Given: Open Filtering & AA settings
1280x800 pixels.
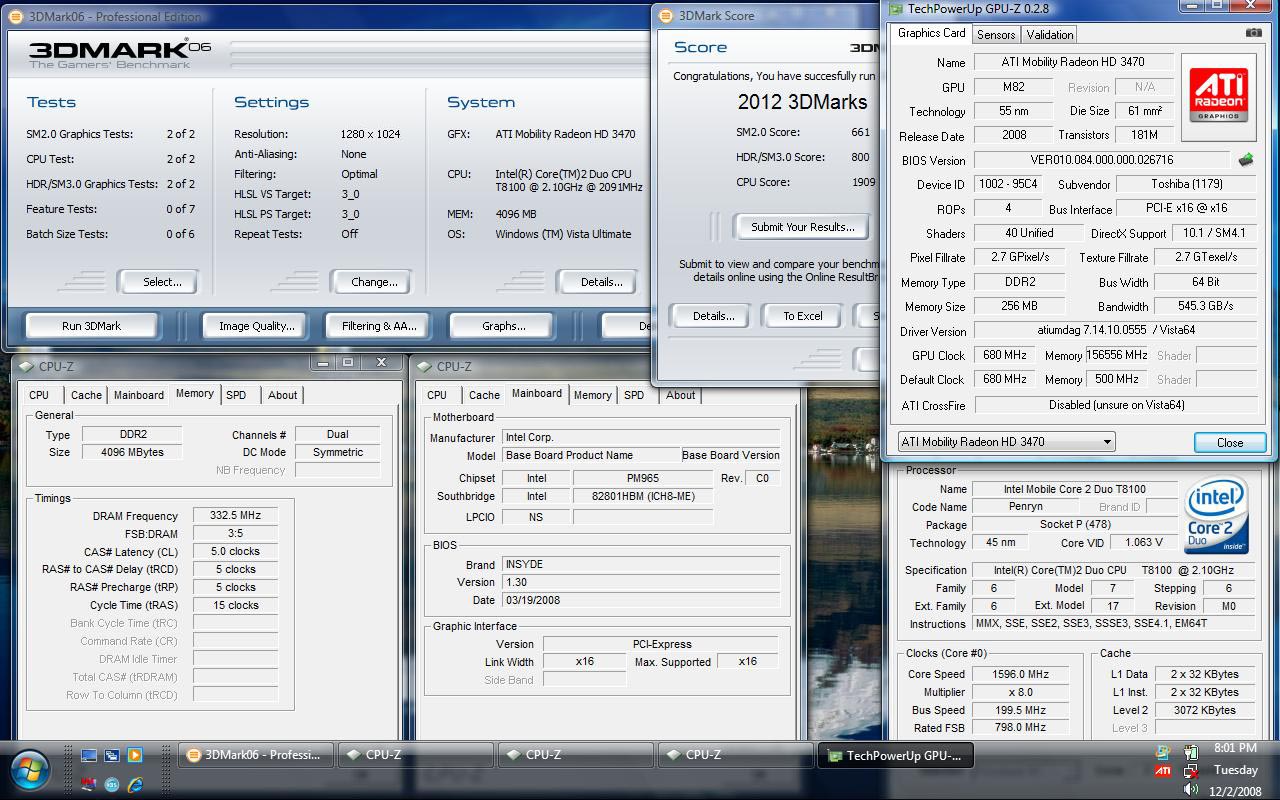Looking at the screenshot, I should tap(379, 326).
